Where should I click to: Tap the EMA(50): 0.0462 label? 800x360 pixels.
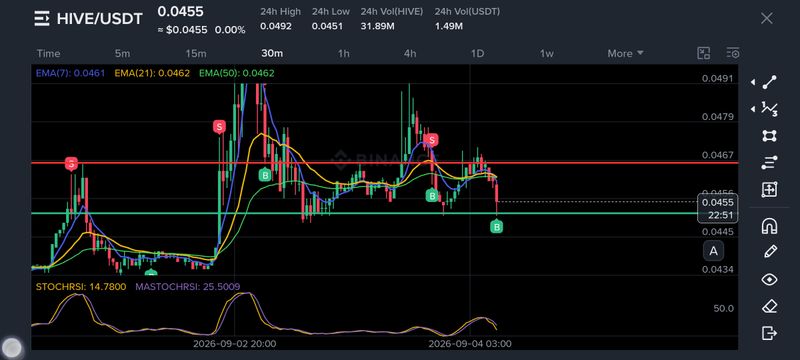pos(237,73)
